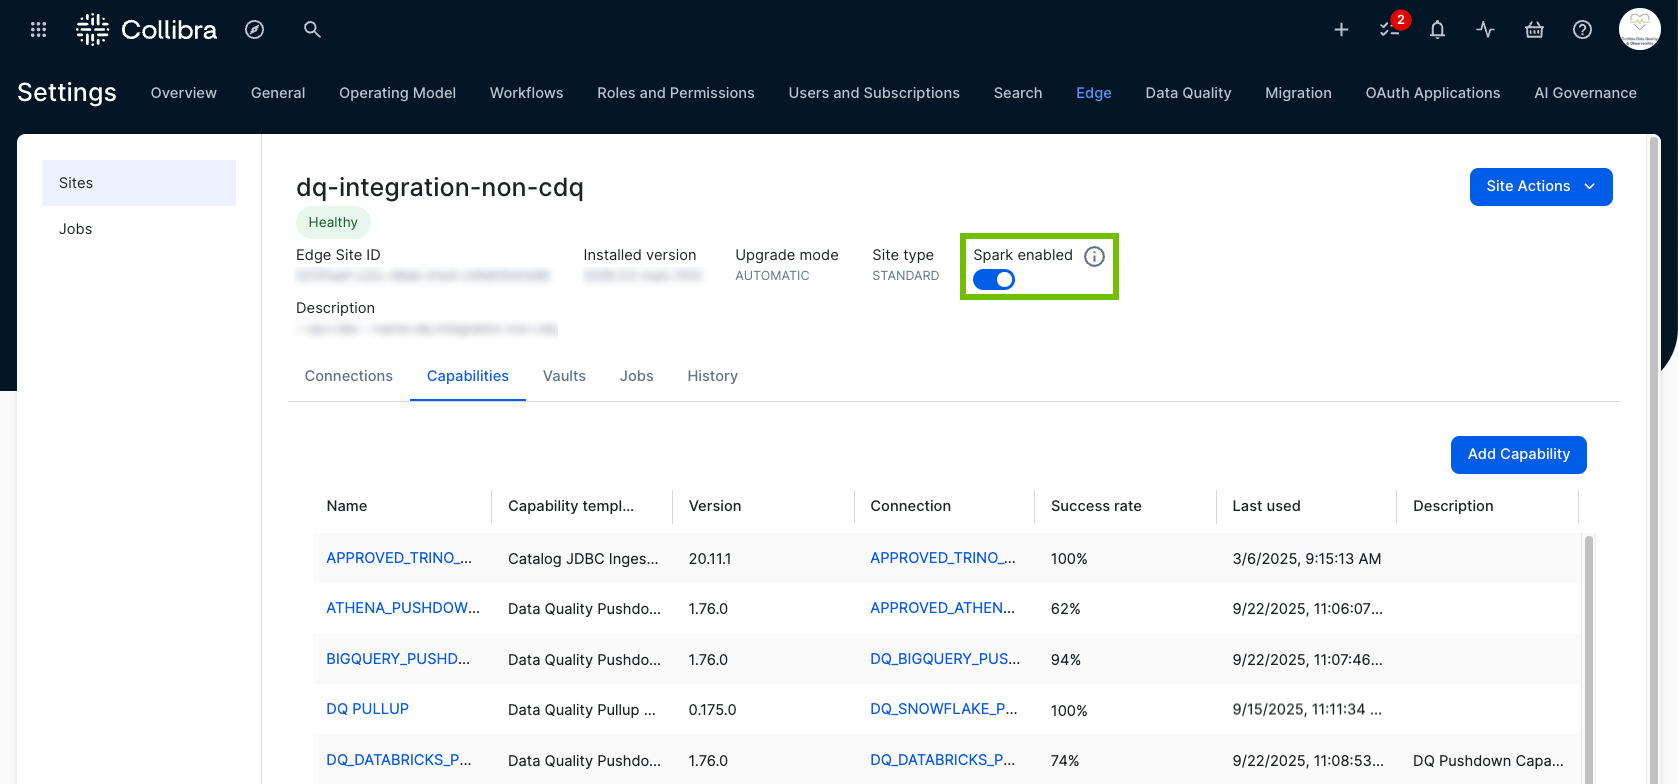Screen dimensions: 1678x784
Task: Open the tasks icon with red badge
Action: point(1390,29)
